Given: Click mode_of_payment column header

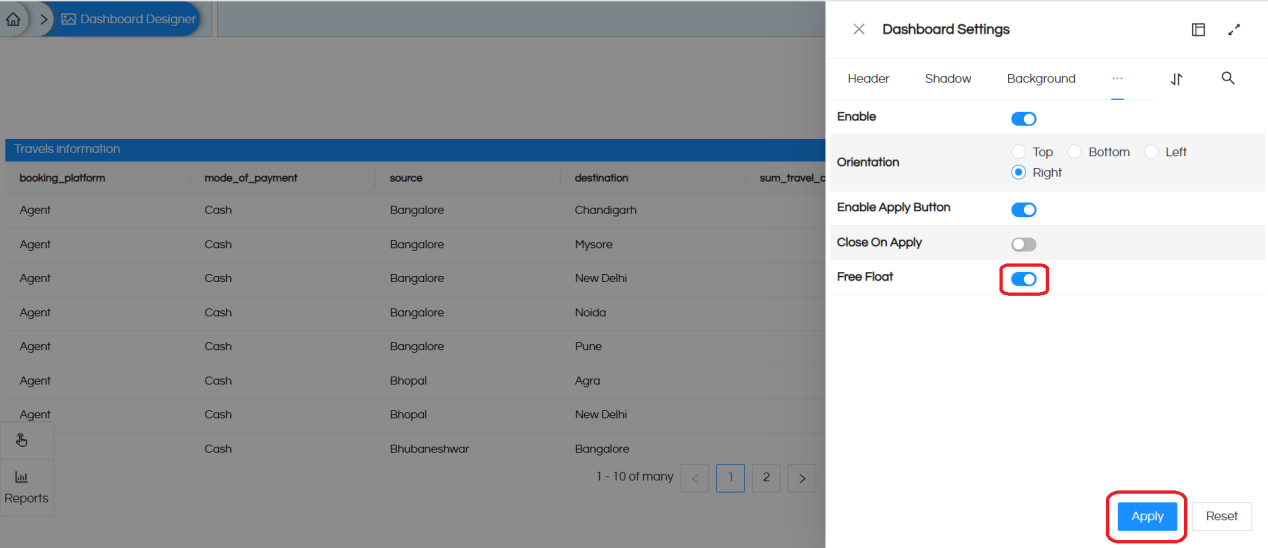Looking at the screenshot, I should pyautogui.click(x=251, y=178).
